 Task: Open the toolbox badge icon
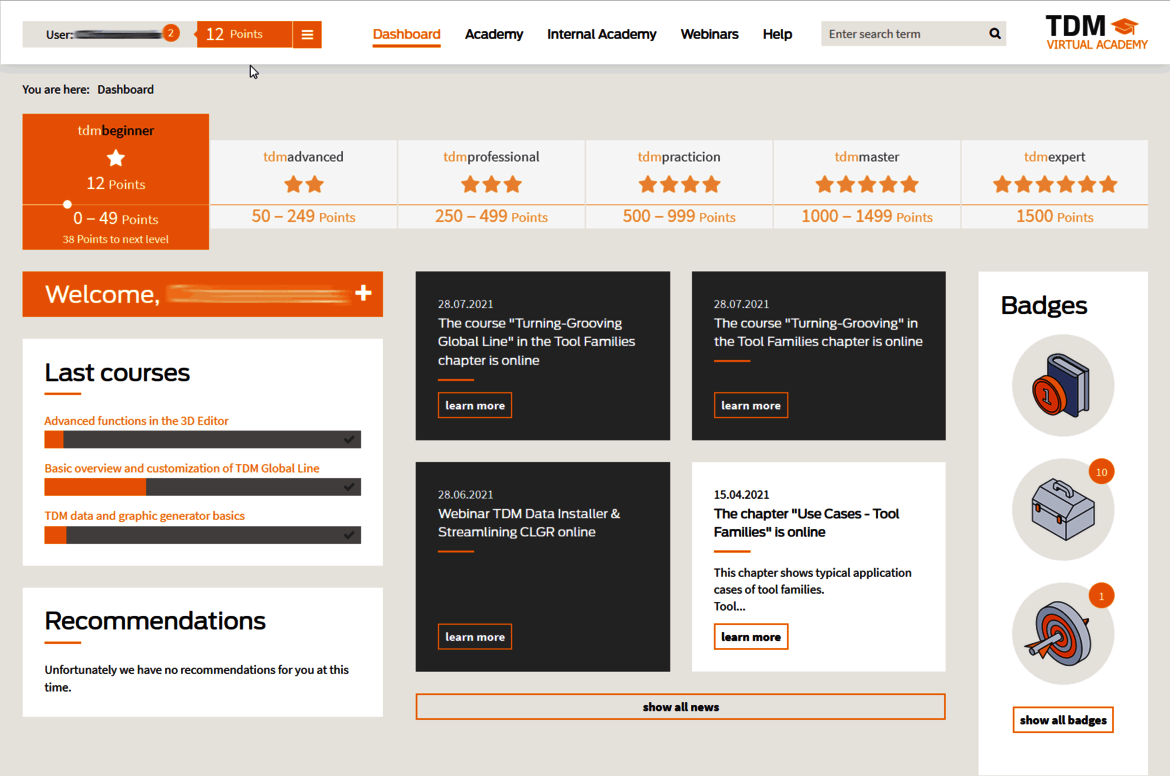pyautogui.click(x=1063, y=509)
